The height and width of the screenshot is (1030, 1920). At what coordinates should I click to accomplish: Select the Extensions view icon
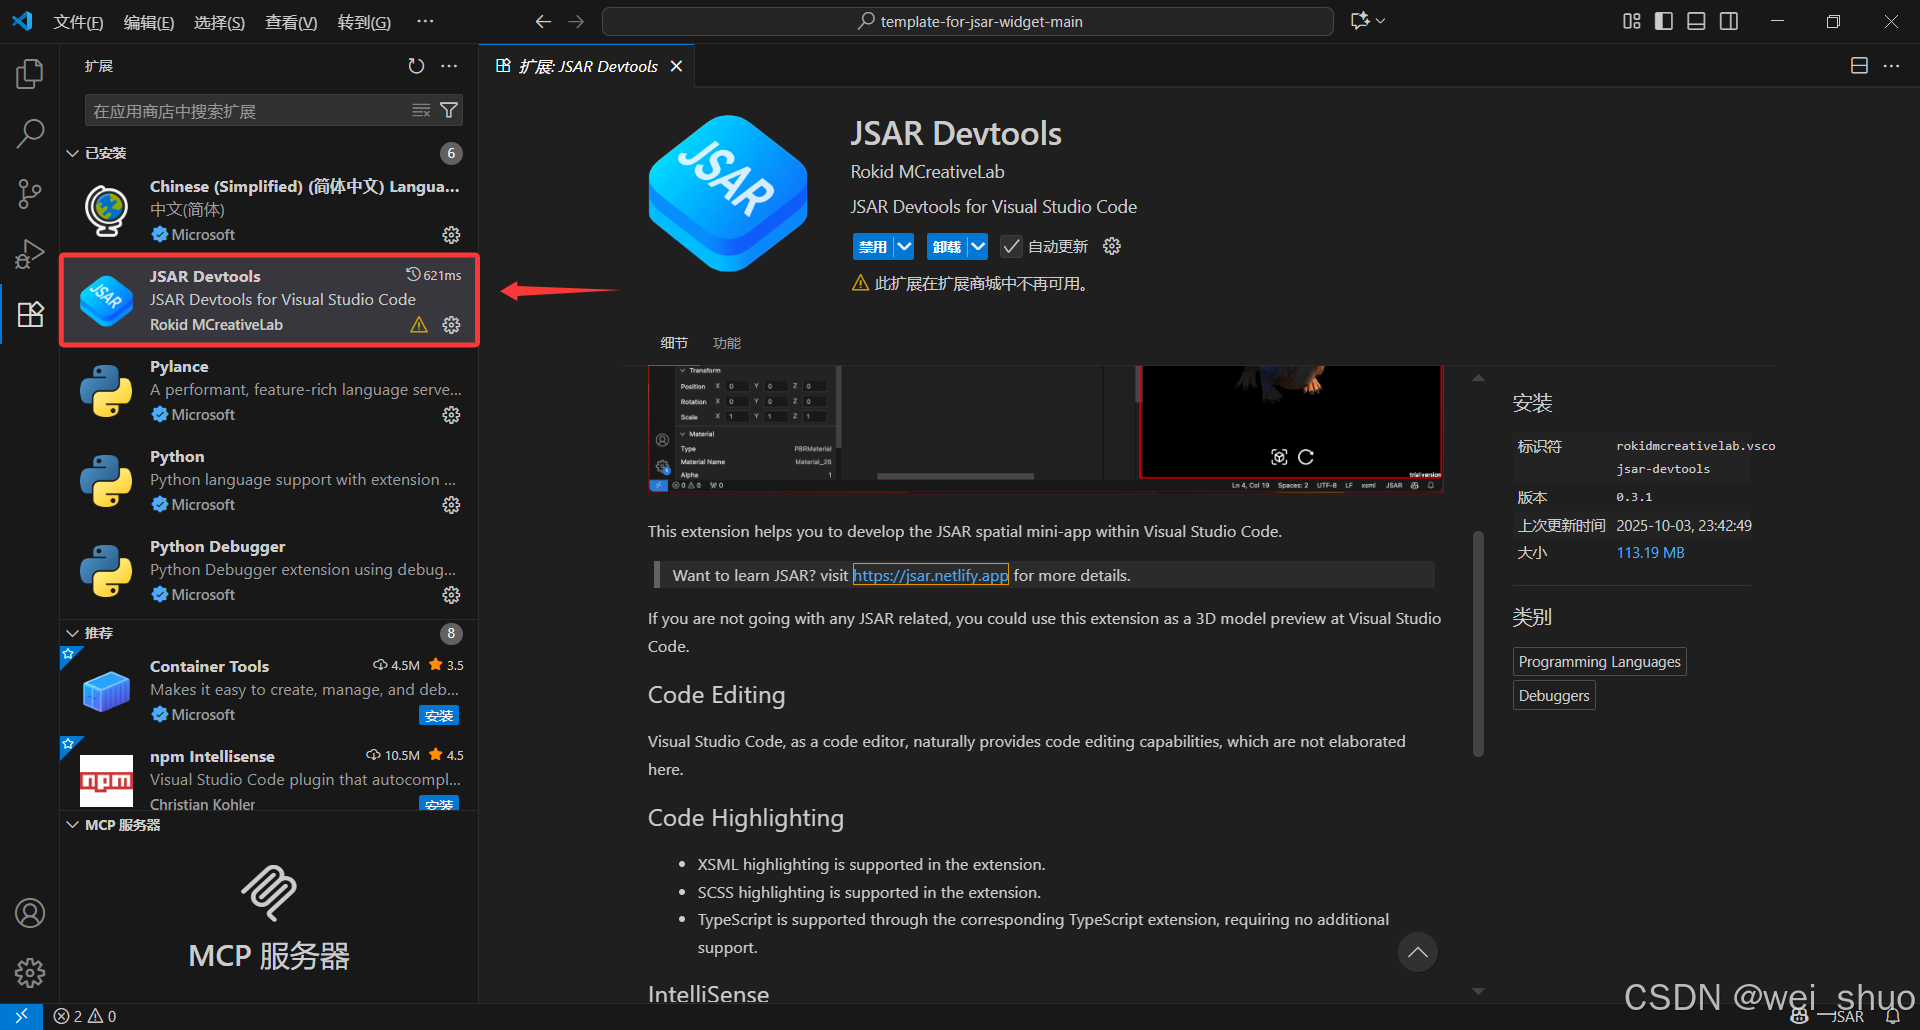pyautogui.click(x=30, y=314)
